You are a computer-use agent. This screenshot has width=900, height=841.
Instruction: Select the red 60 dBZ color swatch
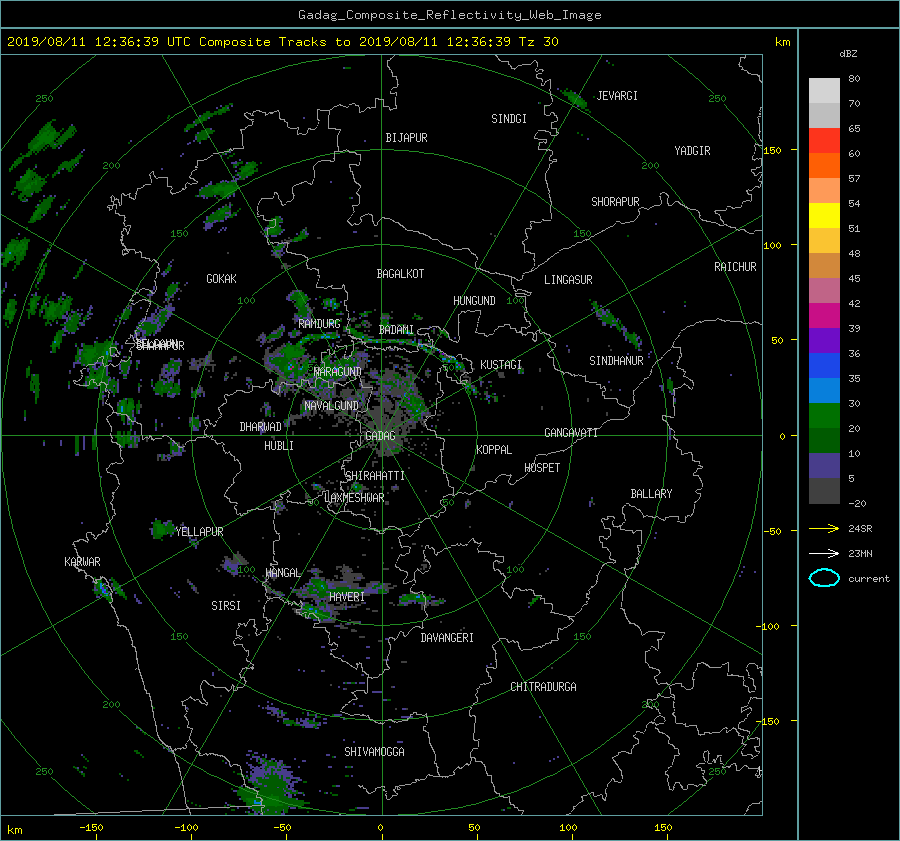point(824,141)
